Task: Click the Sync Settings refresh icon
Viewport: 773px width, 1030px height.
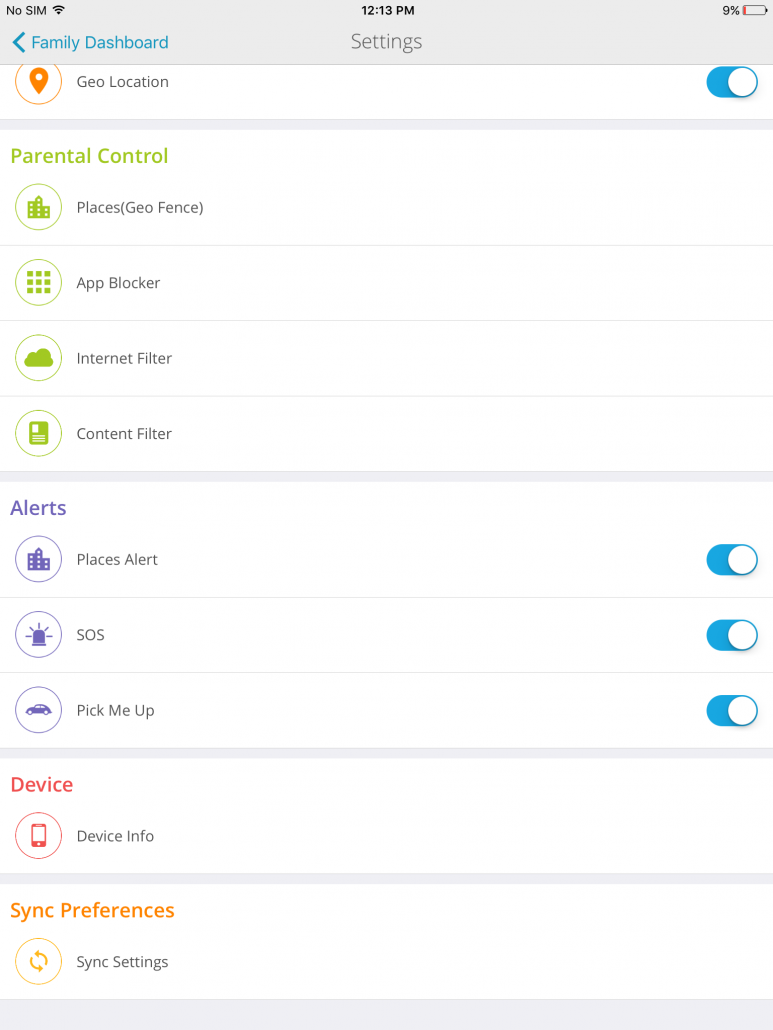Action: coord(38,961)
